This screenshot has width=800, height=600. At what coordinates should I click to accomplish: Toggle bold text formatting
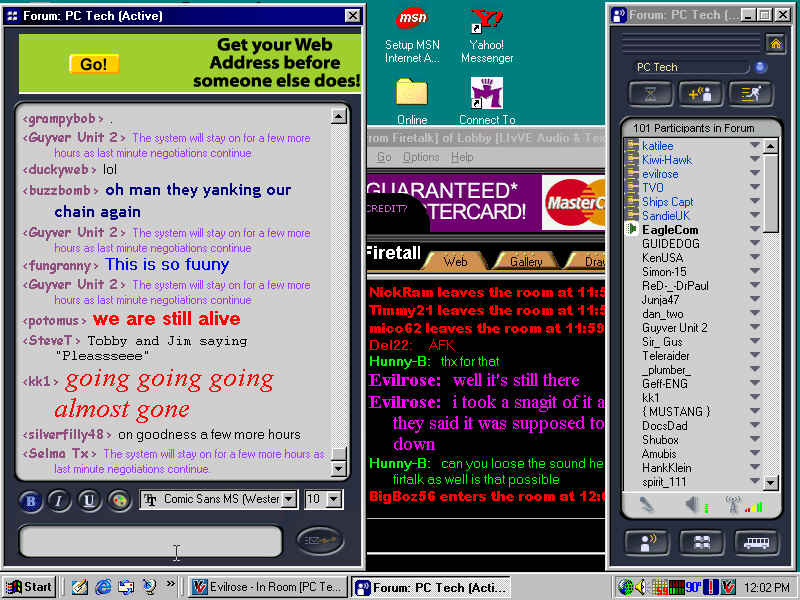(x=30, y=500)
